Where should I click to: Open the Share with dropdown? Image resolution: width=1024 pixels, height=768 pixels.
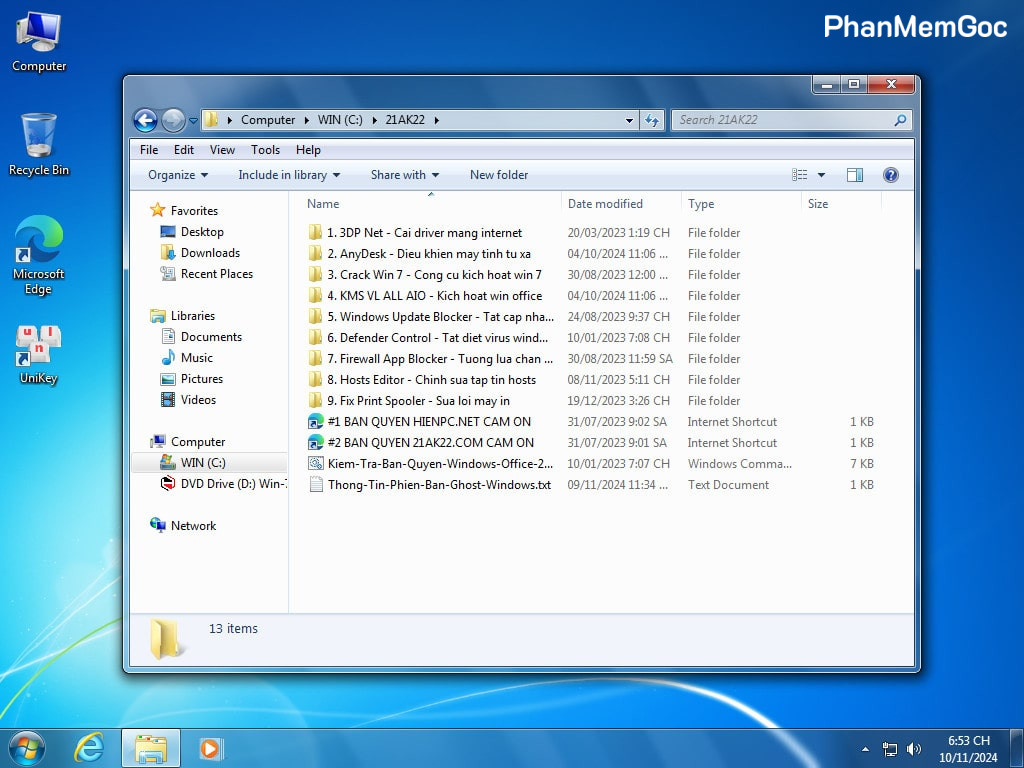click(x=404, y=175)
